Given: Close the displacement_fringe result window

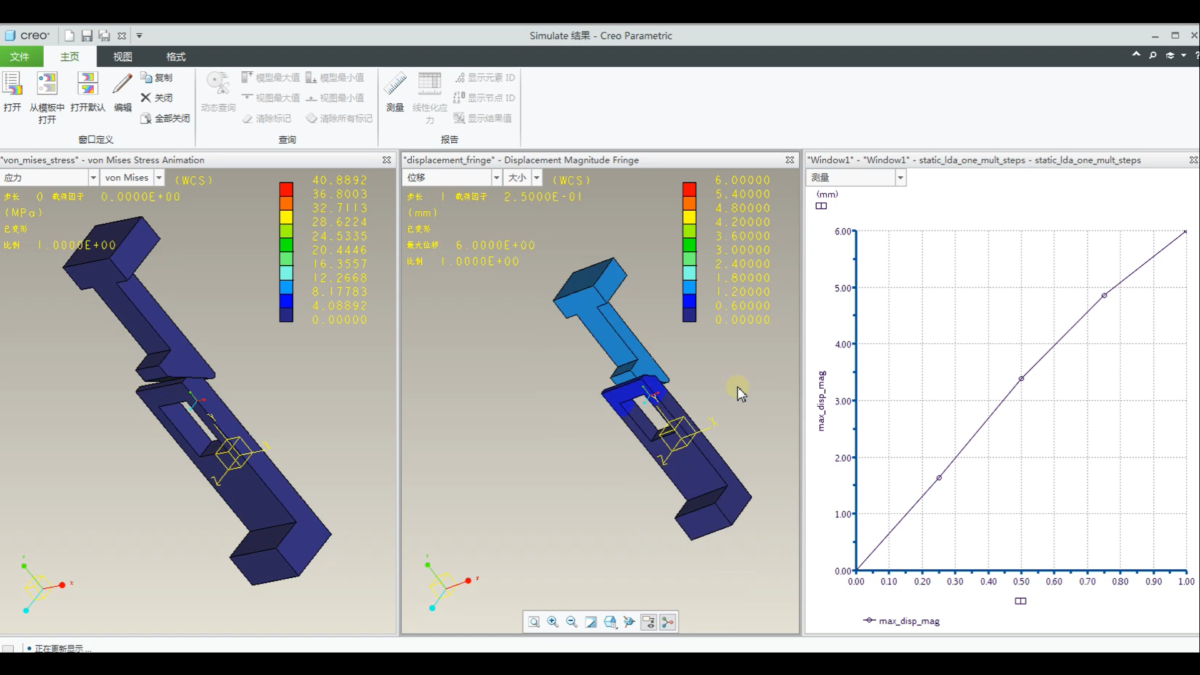Looking at the screenshot, I should click(x=790, y=160).
